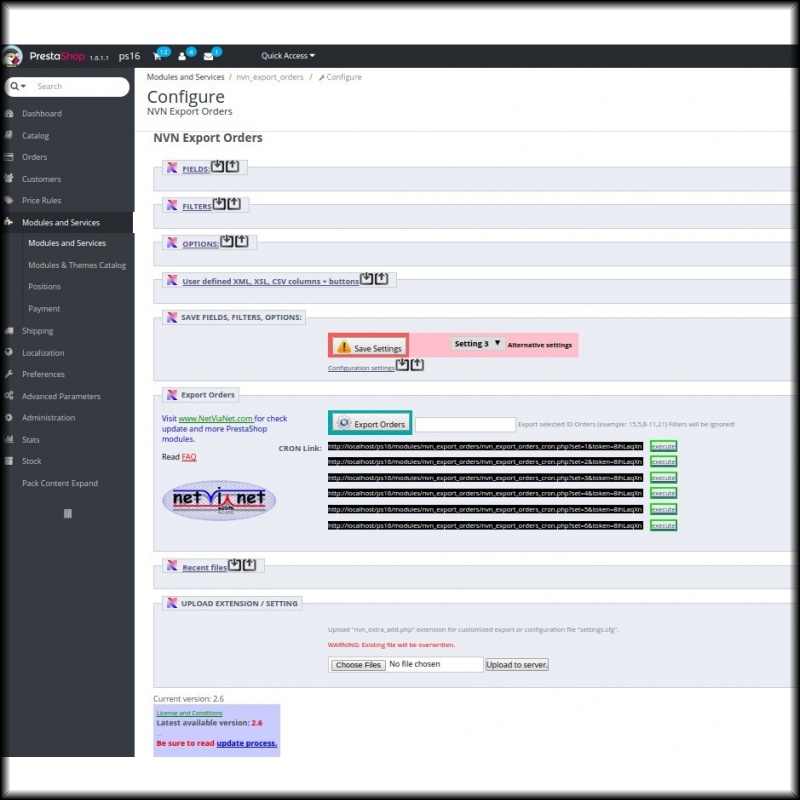Expand the FIELDS section link
The width and height of the screenshot is (800, 800).
coord(196,169)
